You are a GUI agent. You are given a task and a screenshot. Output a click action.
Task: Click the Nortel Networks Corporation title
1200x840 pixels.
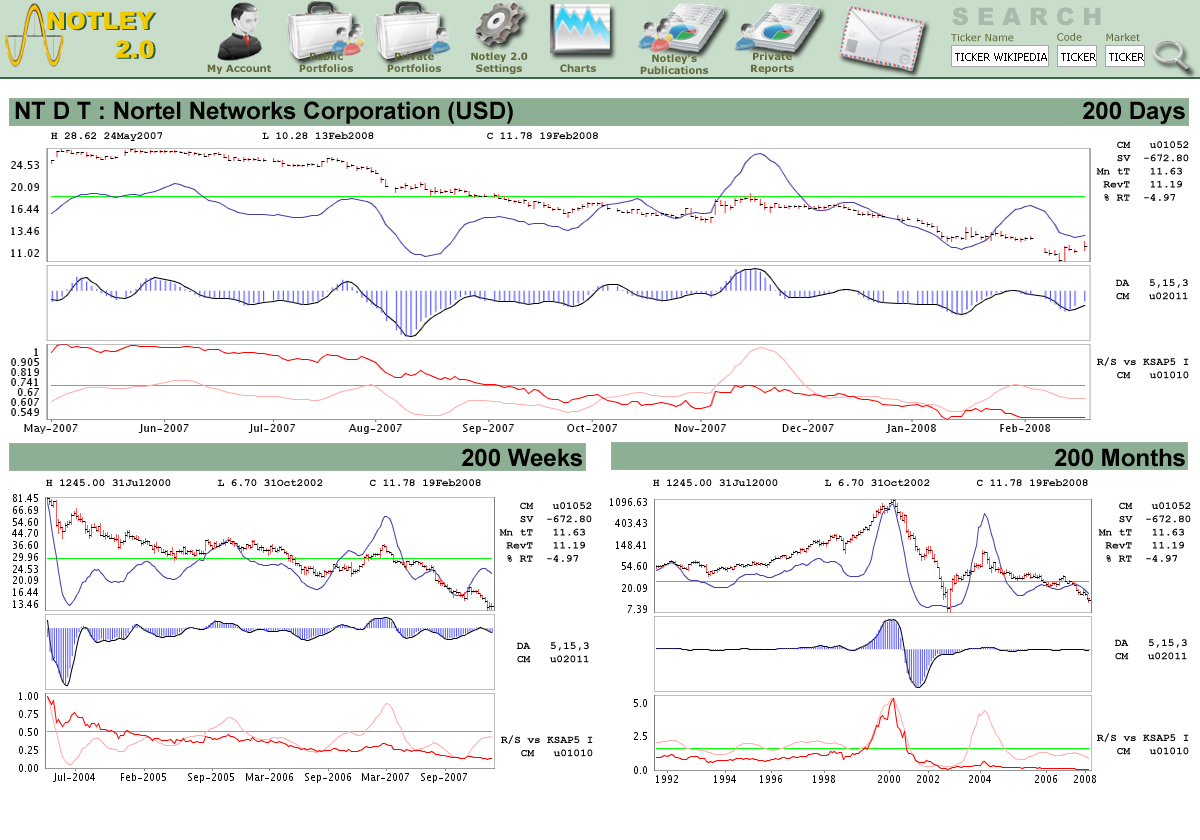tap(264, 111)
